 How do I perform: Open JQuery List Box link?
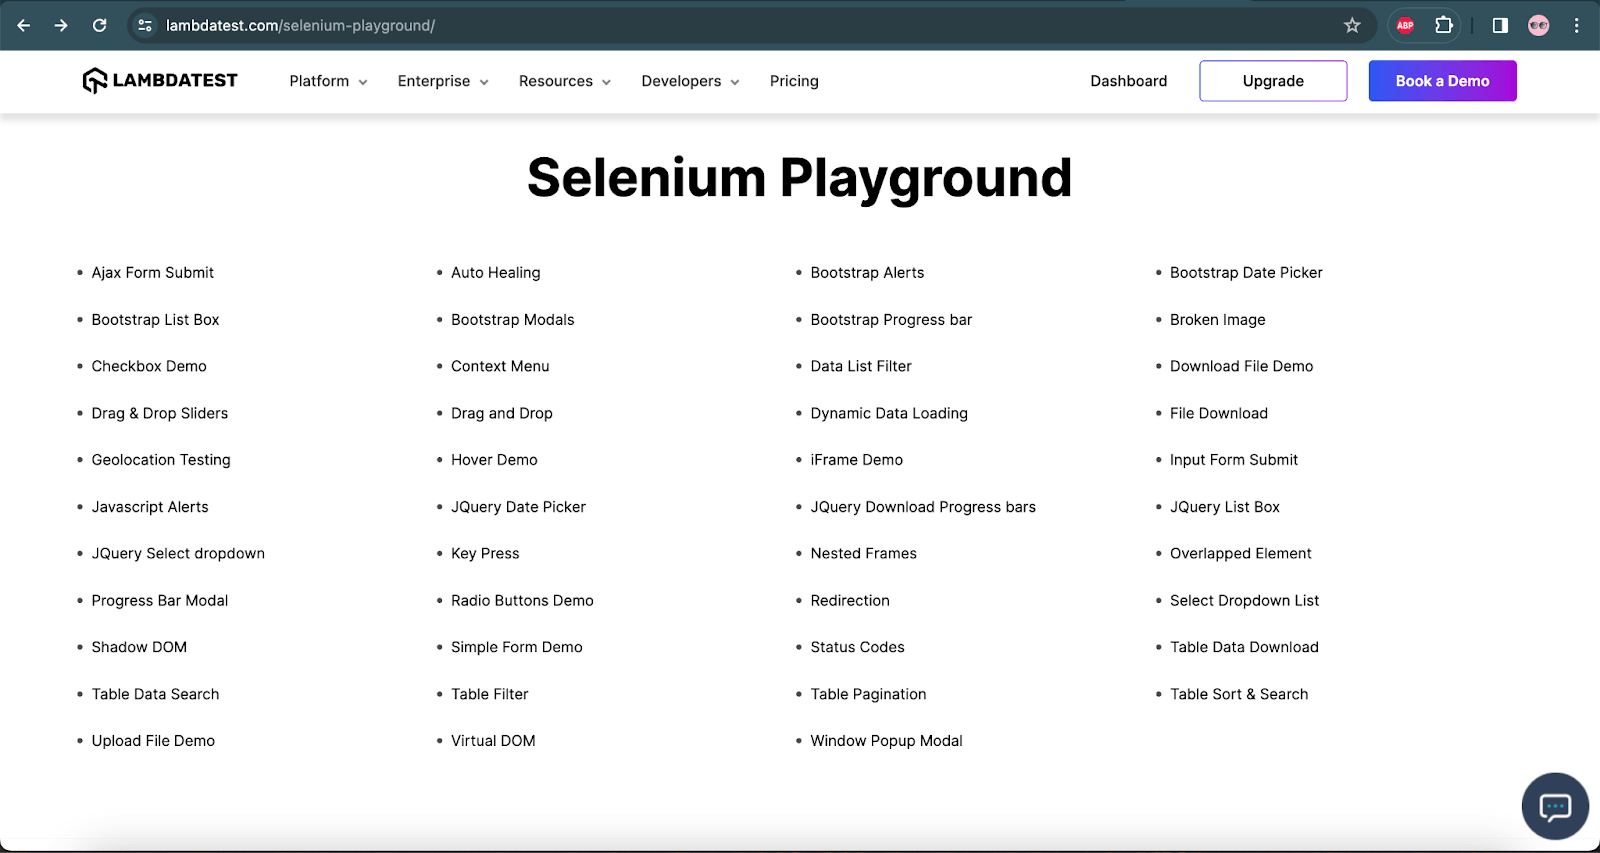(x=1225, y=507)
